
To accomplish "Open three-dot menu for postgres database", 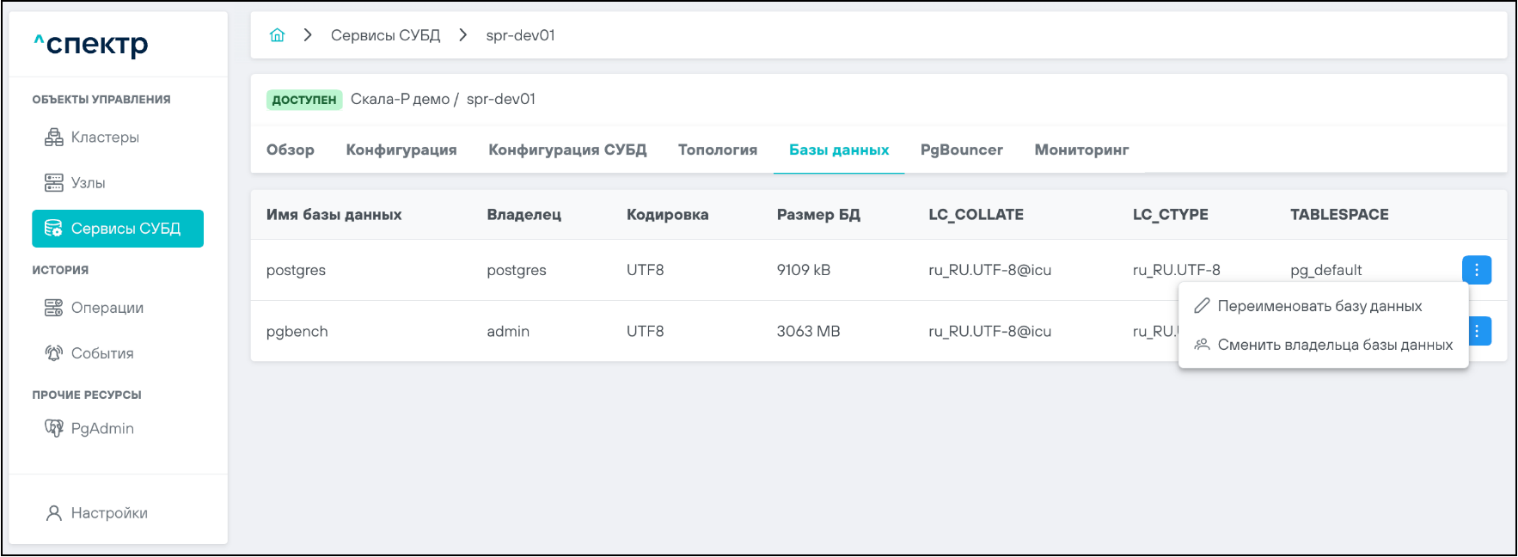I will 1476,270.
